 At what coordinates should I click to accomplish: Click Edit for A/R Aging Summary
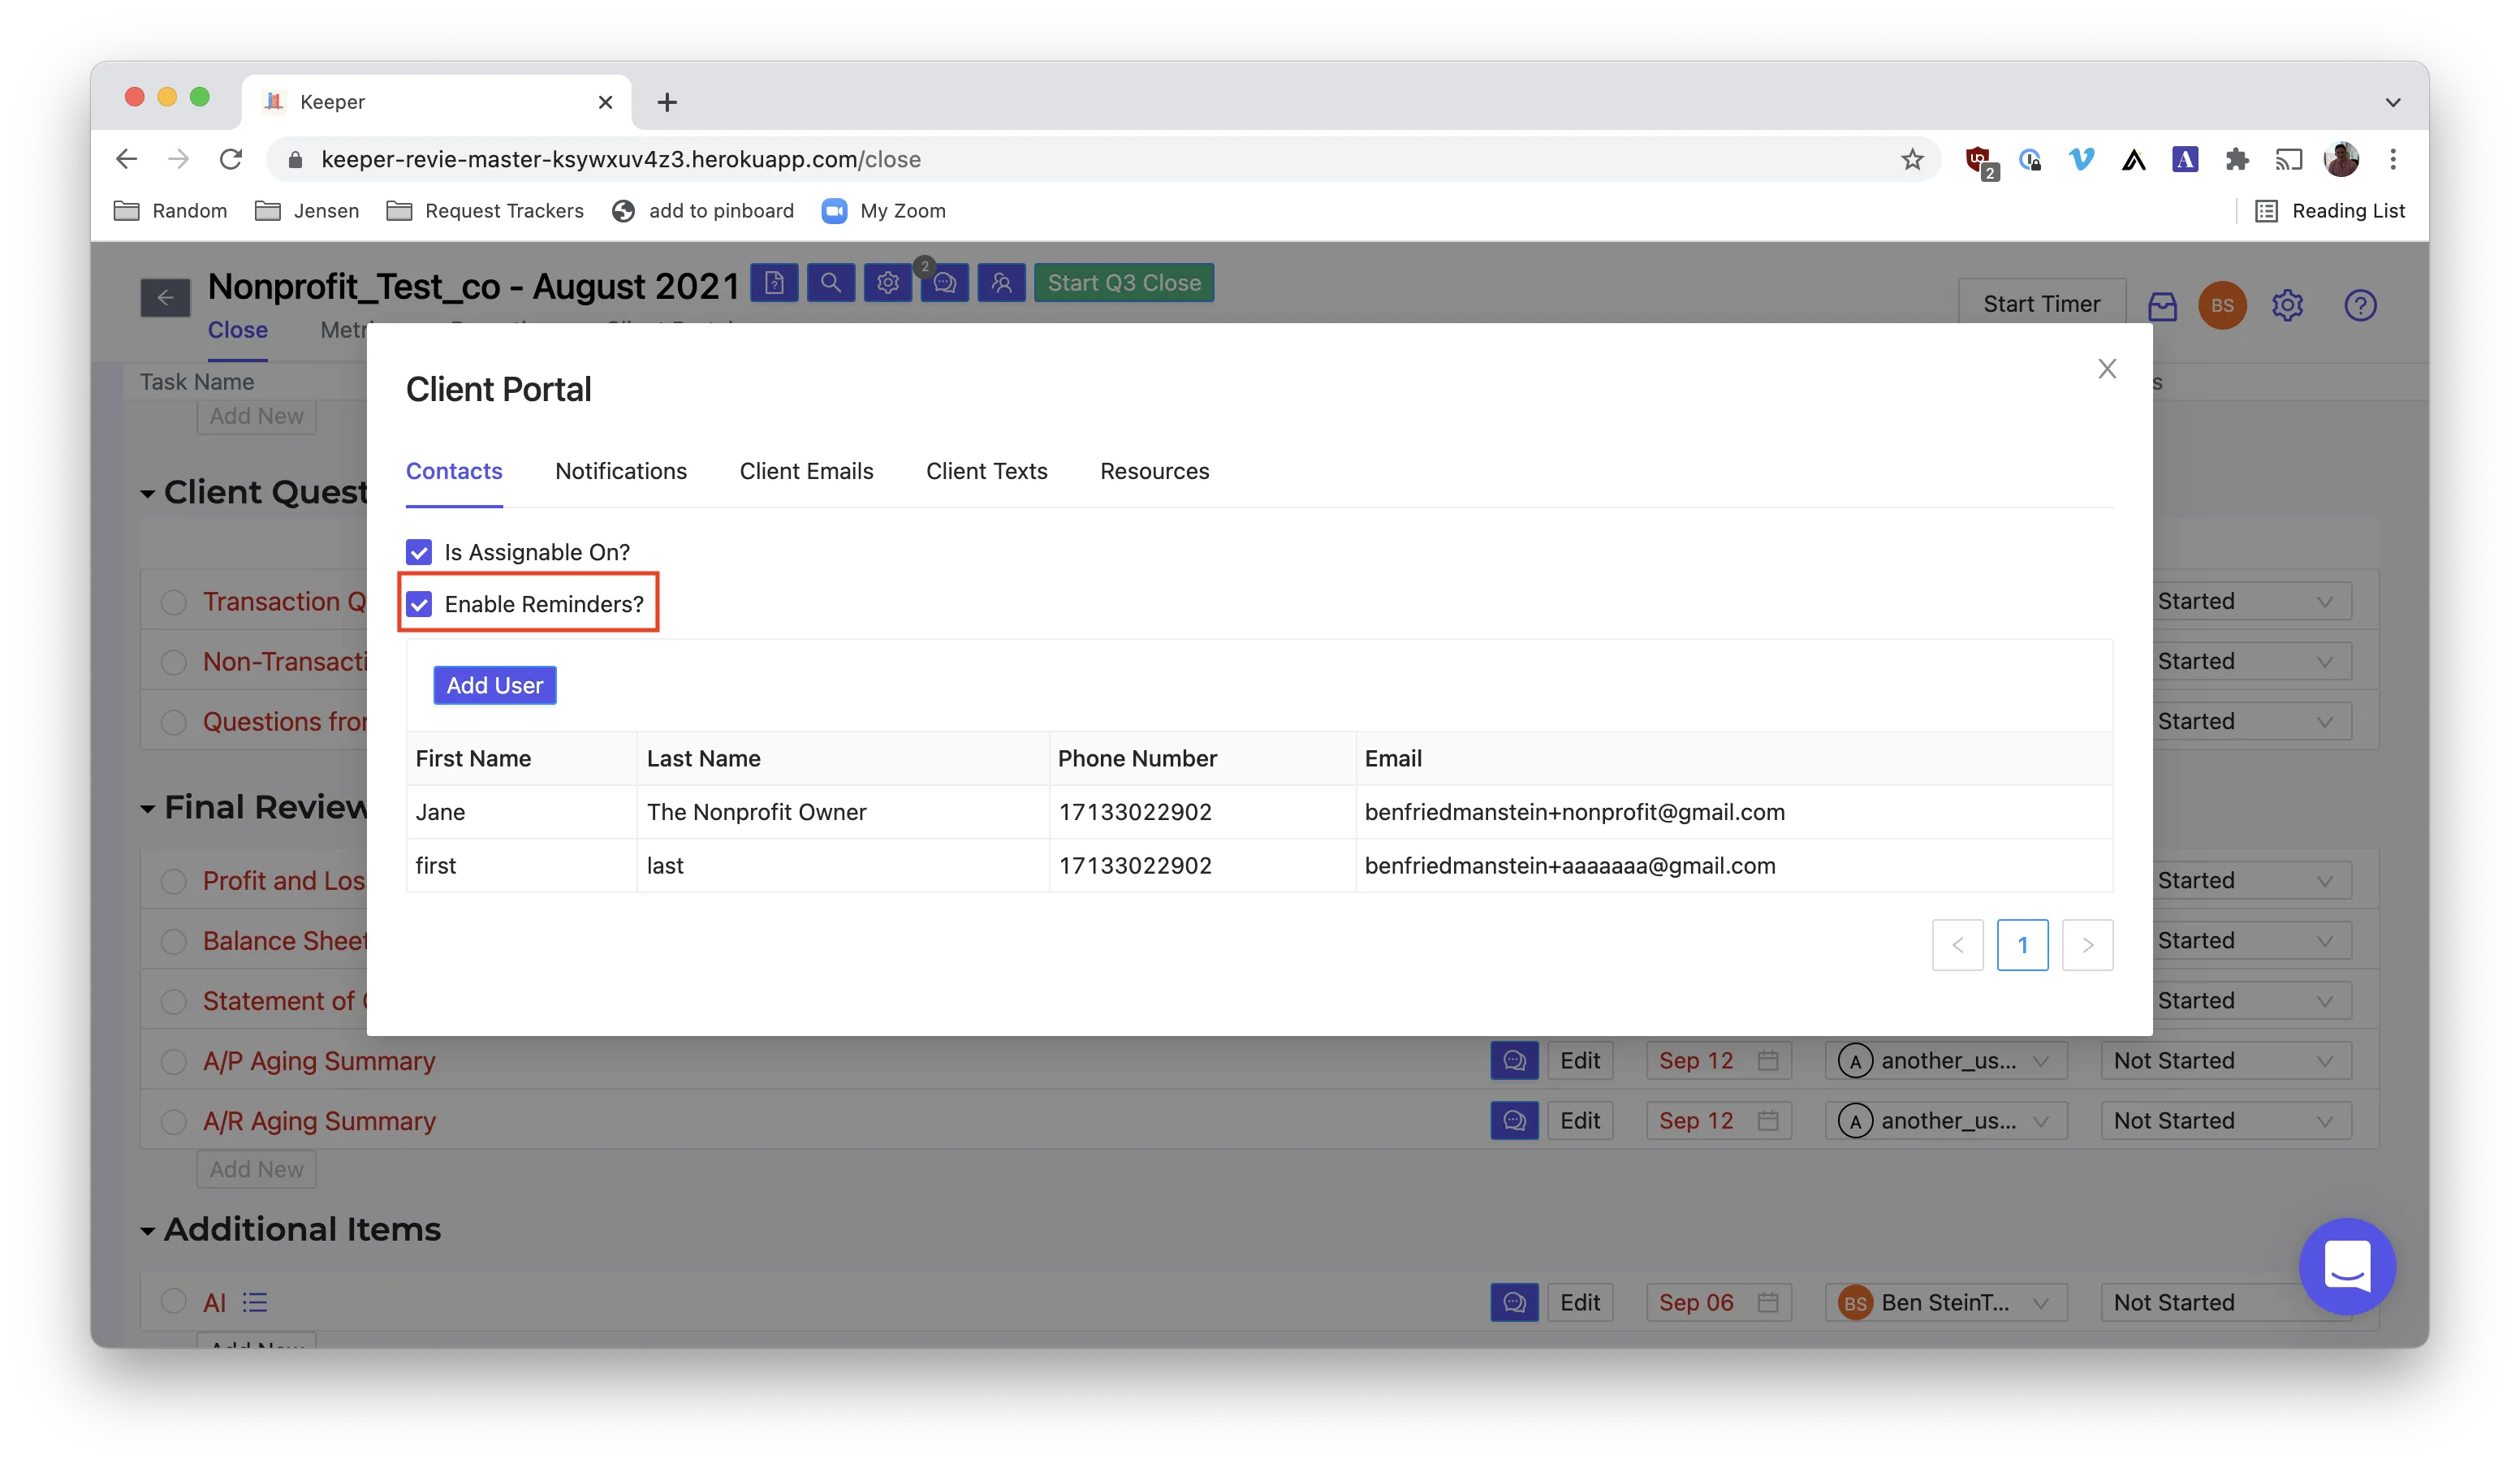(1580, 1121)
